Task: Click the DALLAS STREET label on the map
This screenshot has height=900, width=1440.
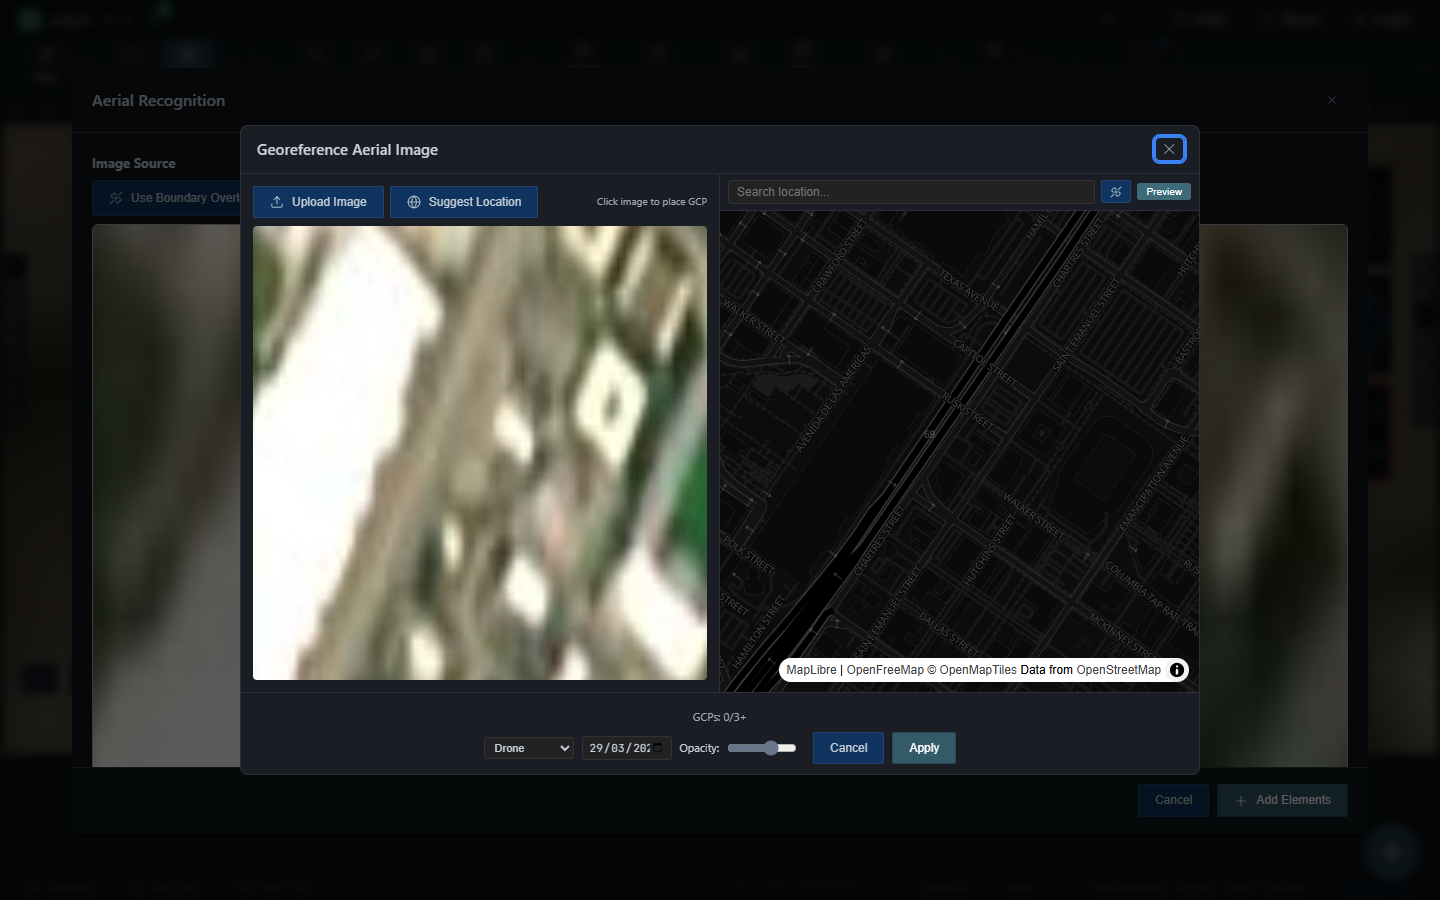Action: point(949,633)
